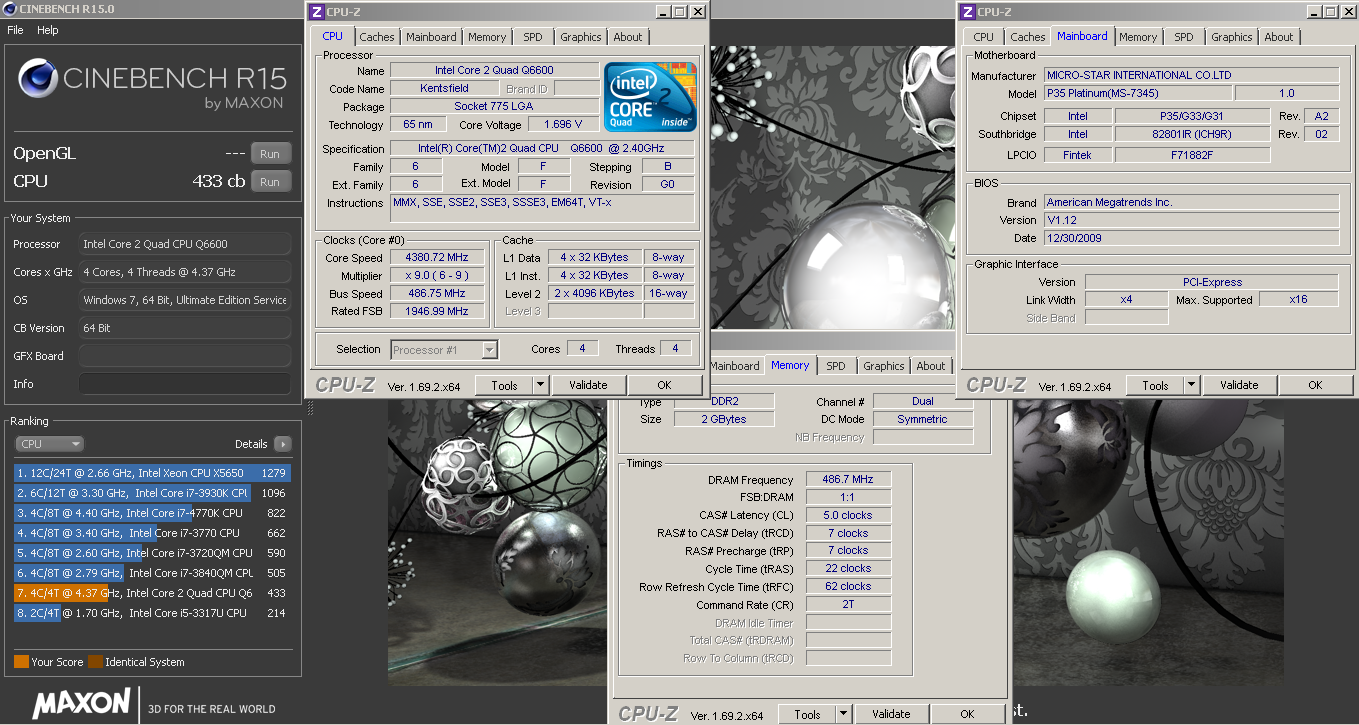
Task: Expand Tools dropdown arrow in Memory window
Action: click(x=843, y=714)
